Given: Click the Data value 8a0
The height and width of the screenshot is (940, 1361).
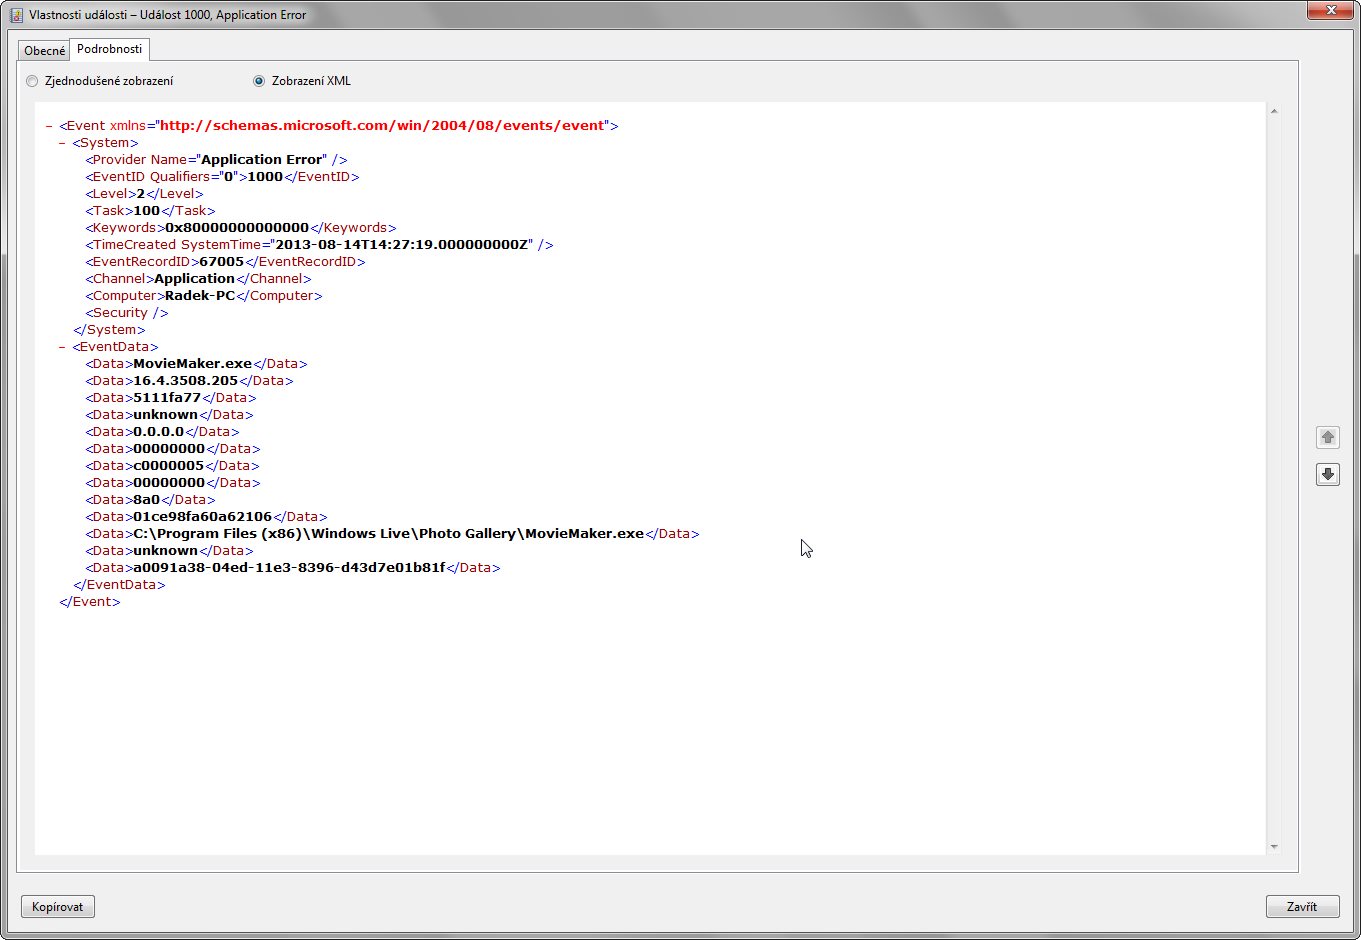Looking at the screenshot, I should pos(147,500).
